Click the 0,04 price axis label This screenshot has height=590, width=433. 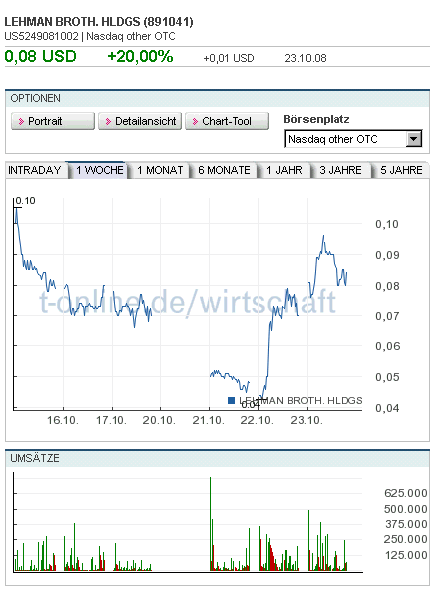[387, 408]
